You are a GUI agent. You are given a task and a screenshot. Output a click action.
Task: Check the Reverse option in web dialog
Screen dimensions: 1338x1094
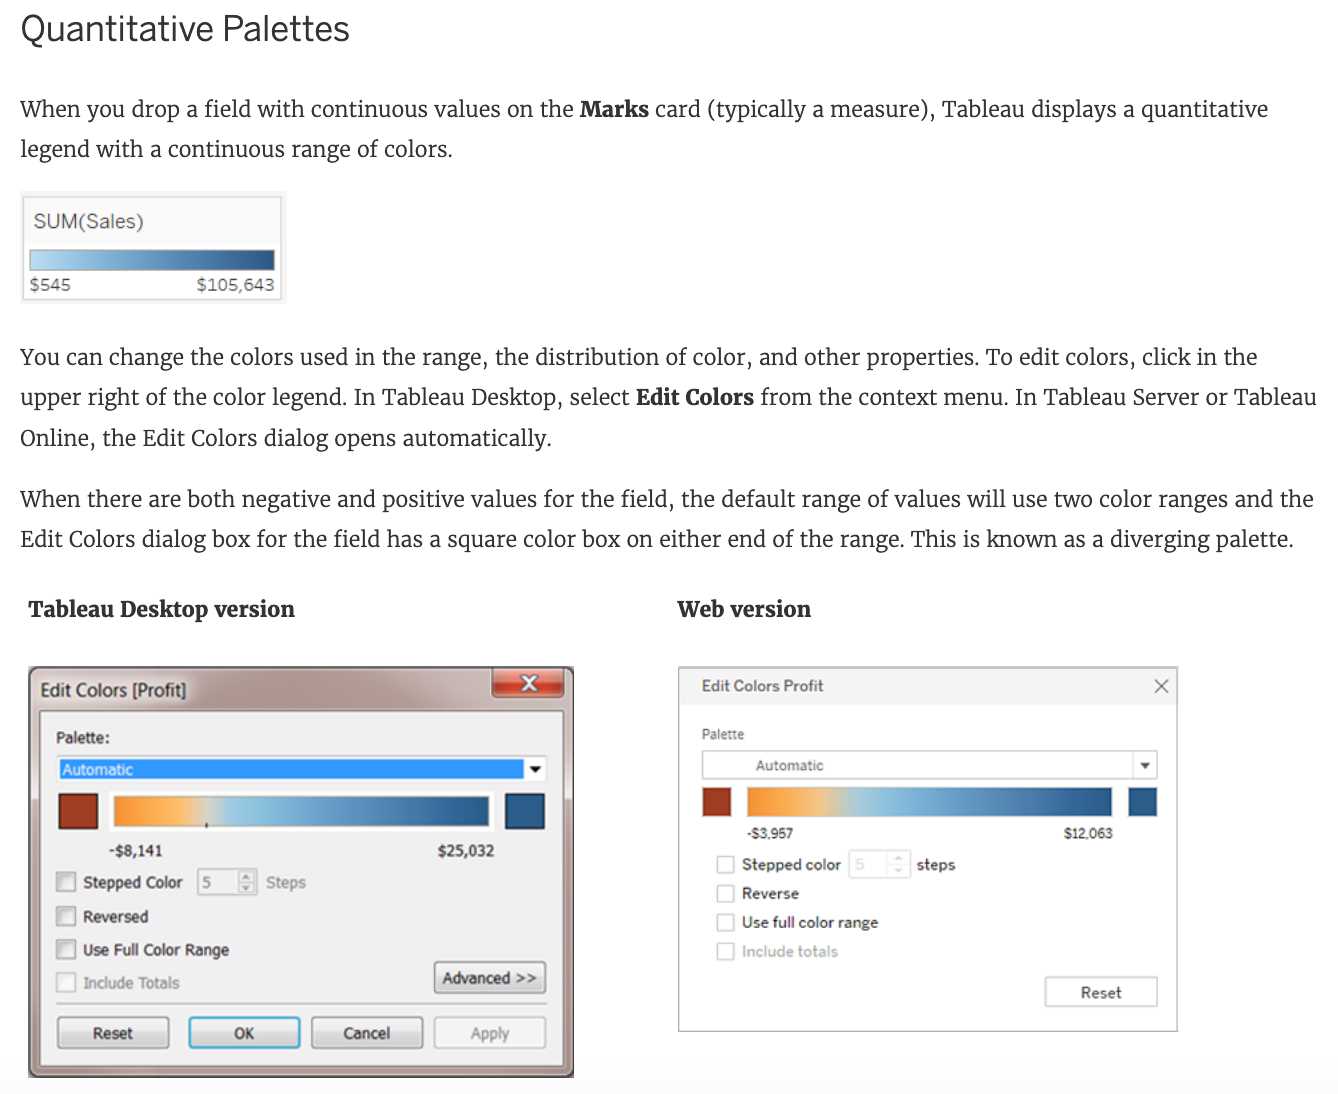tap(726, 894)
